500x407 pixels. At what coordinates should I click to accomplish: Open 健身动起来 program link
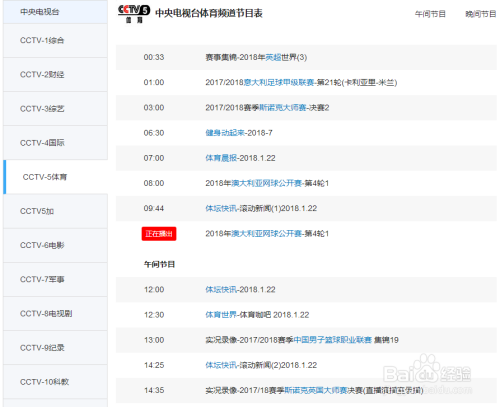[x=225, y=133]
